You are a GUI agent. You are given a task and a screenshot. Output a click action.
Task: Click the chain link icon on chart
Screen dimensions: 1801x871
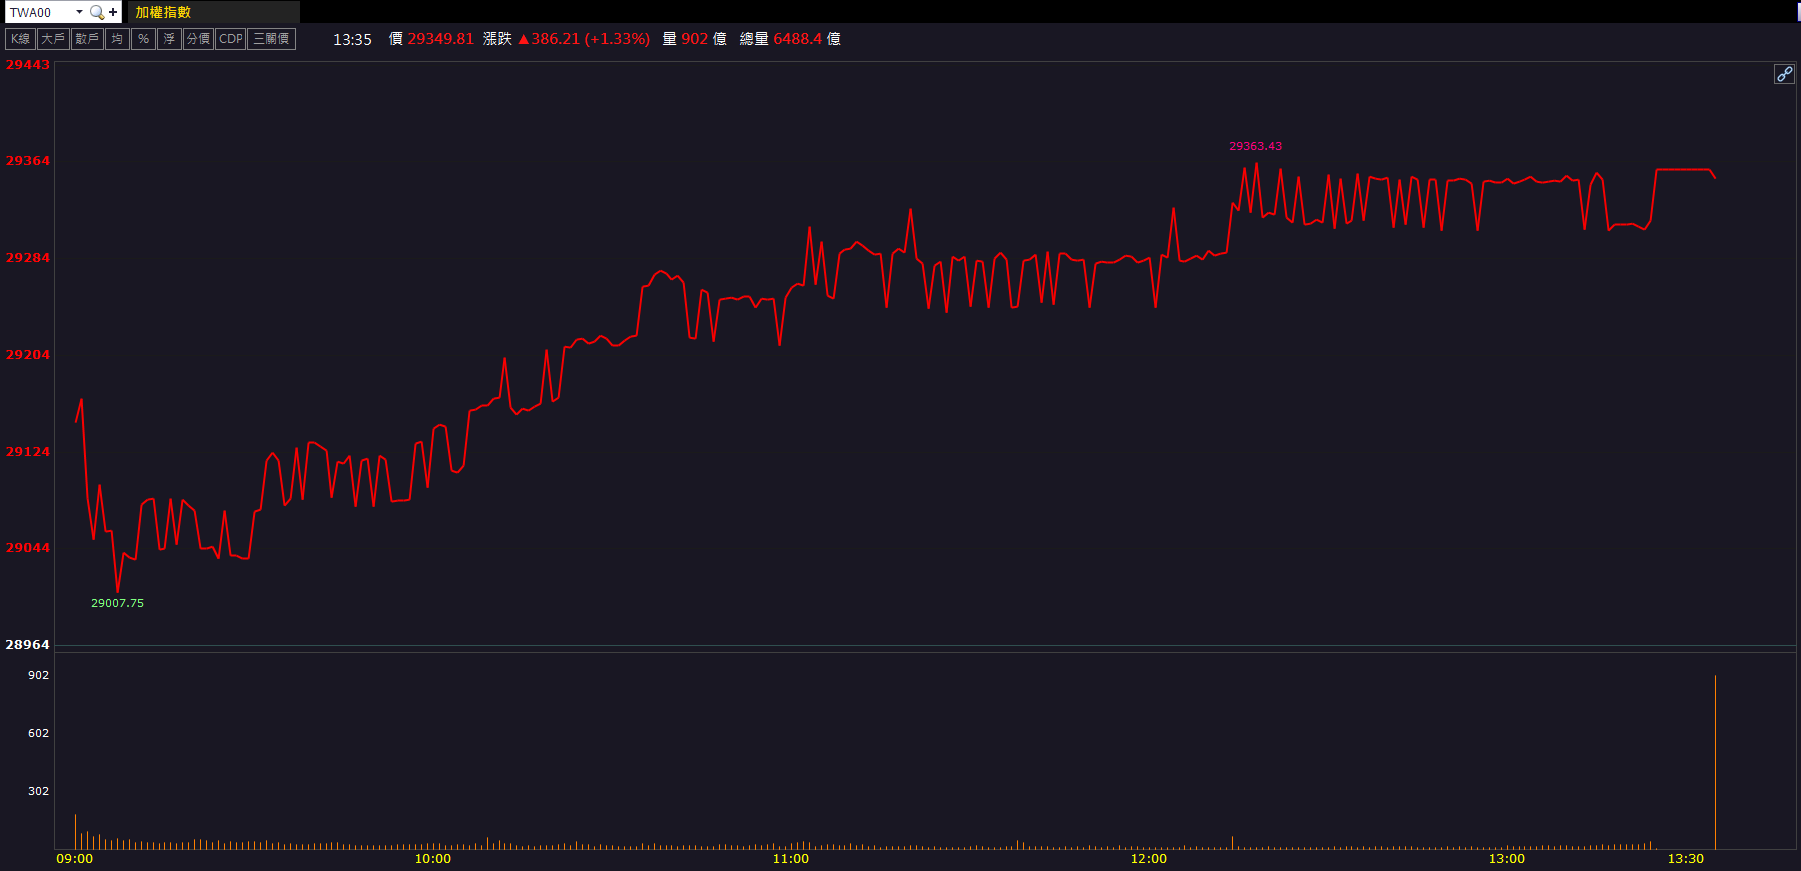[x=1784, y=74]
